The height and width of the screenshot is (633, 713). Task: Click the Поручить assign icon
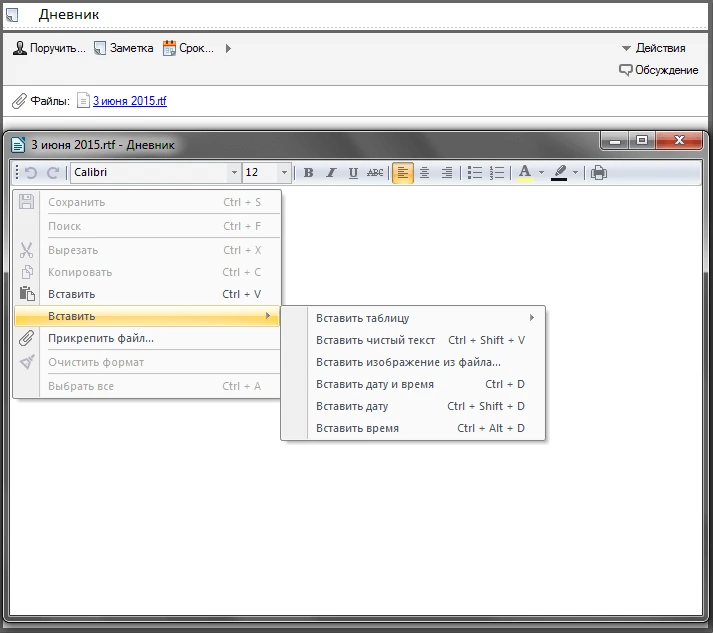click(20, 48)
